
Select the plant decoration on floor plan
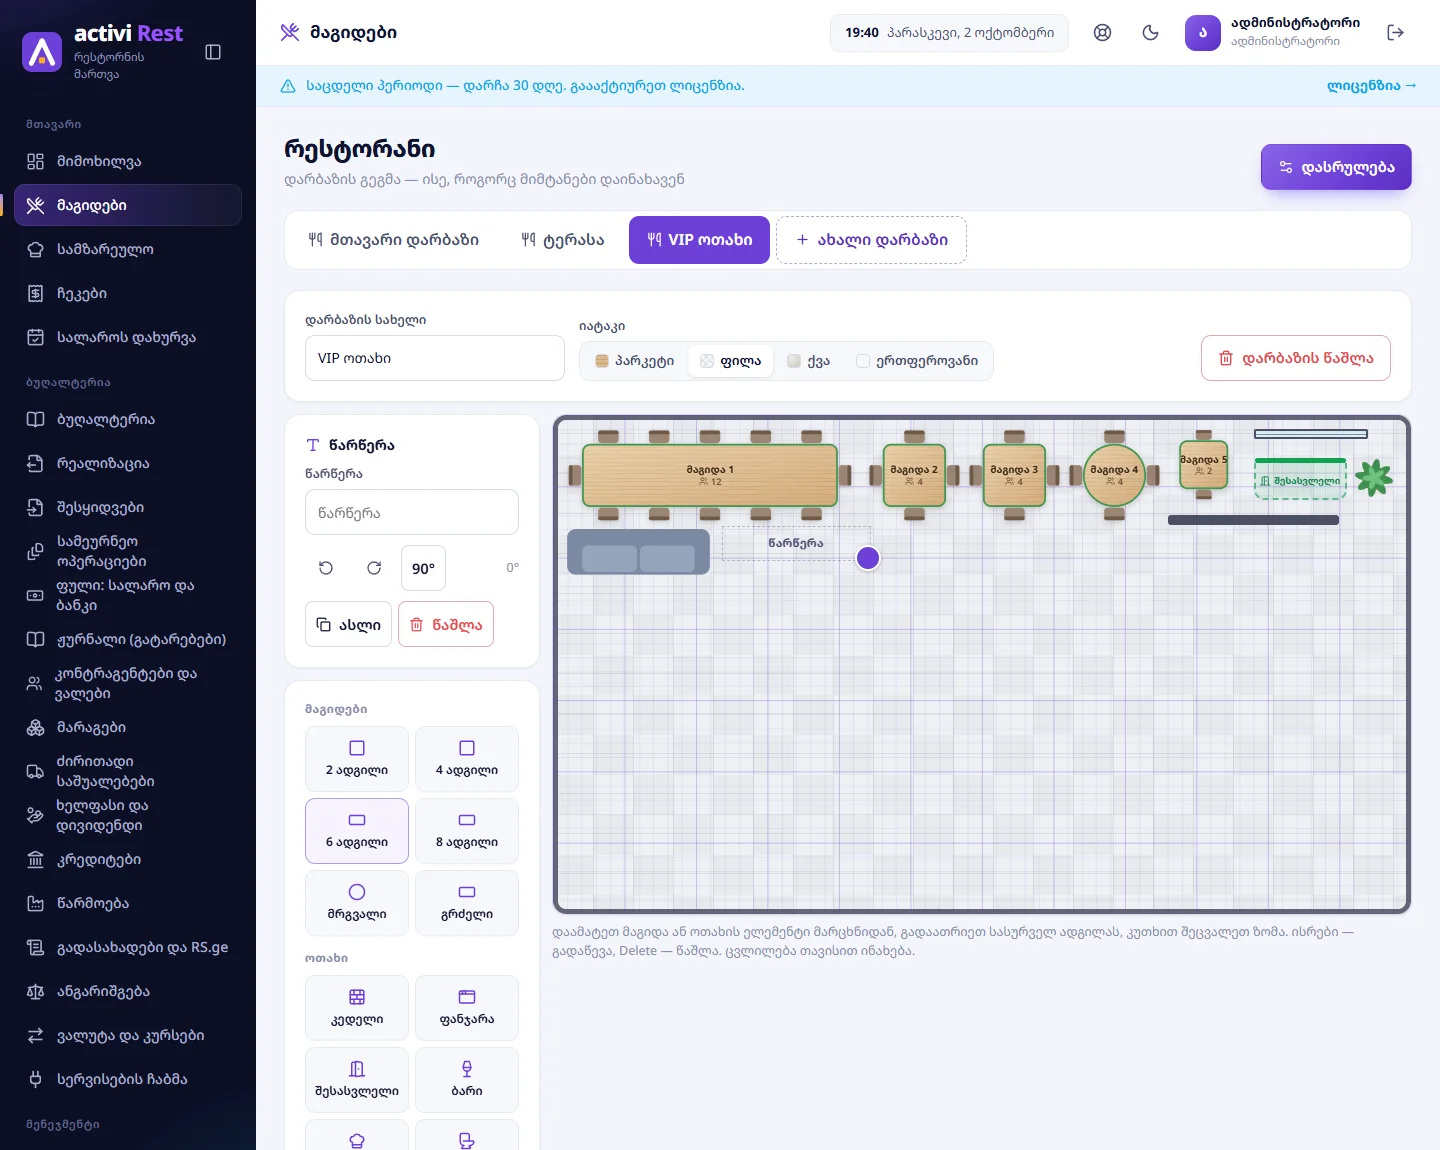tap(1374, 477)
